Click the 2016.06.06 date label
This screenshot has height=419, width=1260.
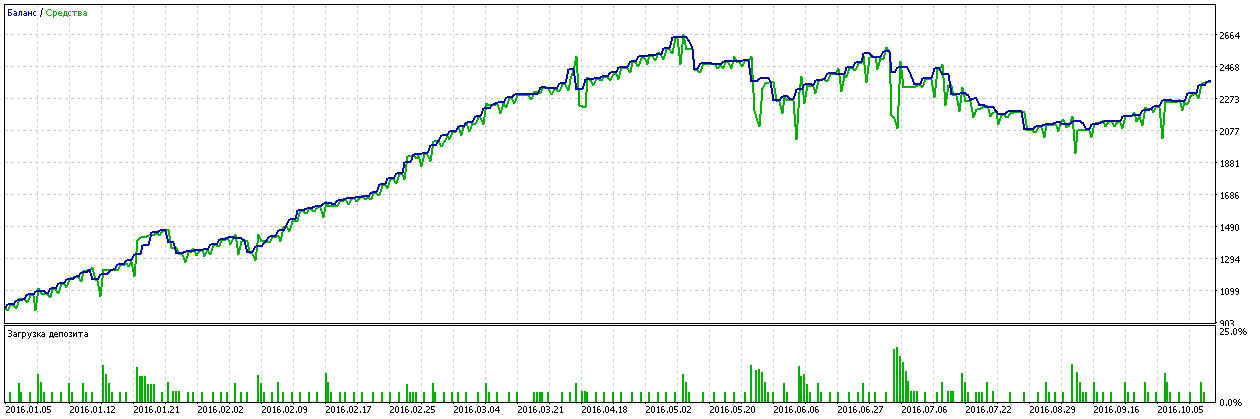(x=796, y=409)
